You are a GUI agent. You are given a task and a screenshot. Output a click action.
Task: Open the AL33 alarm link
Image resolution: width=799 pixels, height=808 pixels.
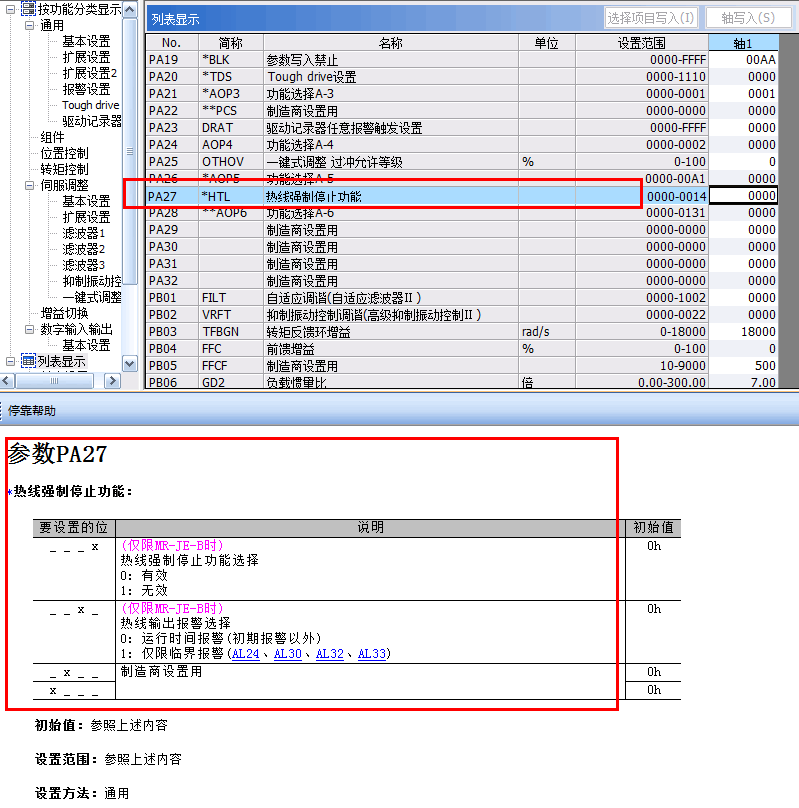point(373,654)
